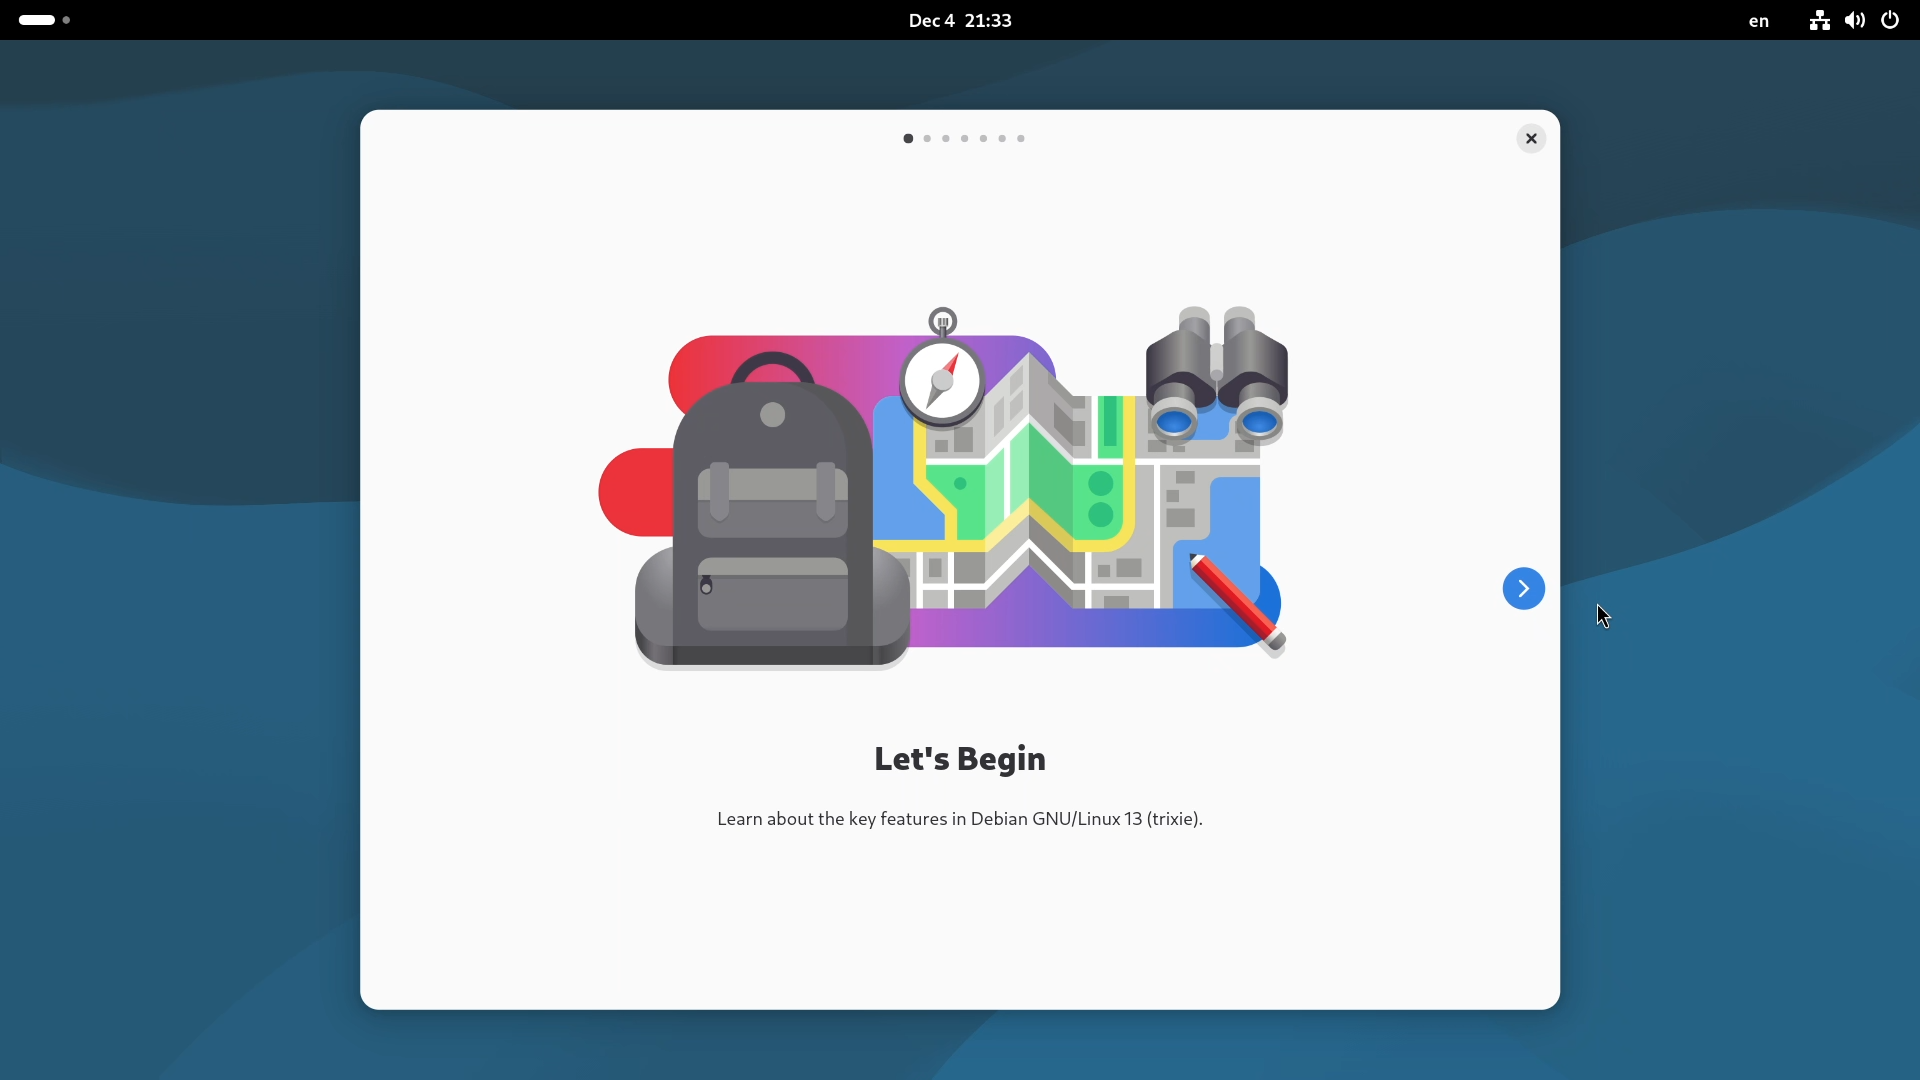
Task: Close the Let's Begin tour window
Action: [x=1531, y=139]
